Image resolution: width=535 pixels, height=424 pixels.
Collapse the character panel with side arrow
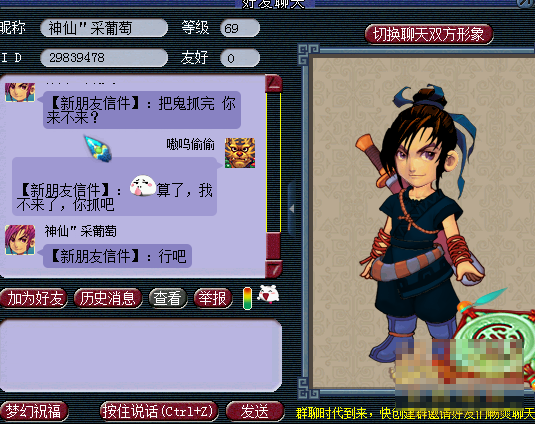(292, 208)
